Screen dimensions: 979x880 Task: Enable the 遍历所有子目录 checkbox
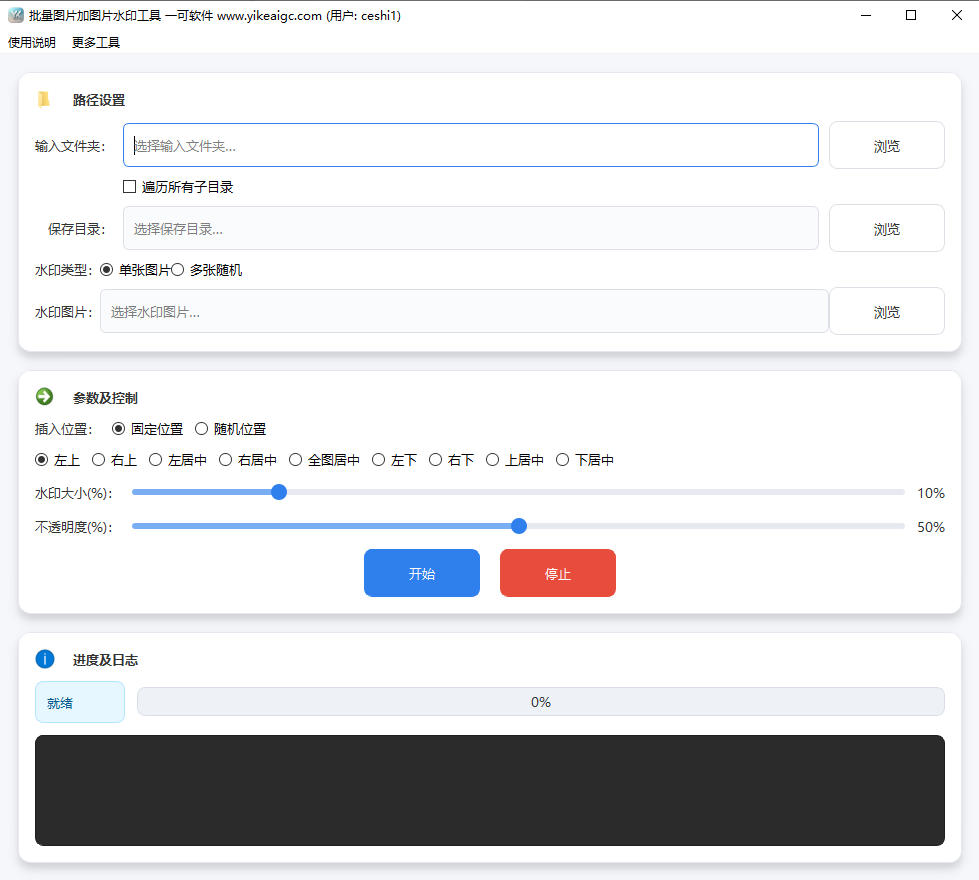tap(129, 187)
